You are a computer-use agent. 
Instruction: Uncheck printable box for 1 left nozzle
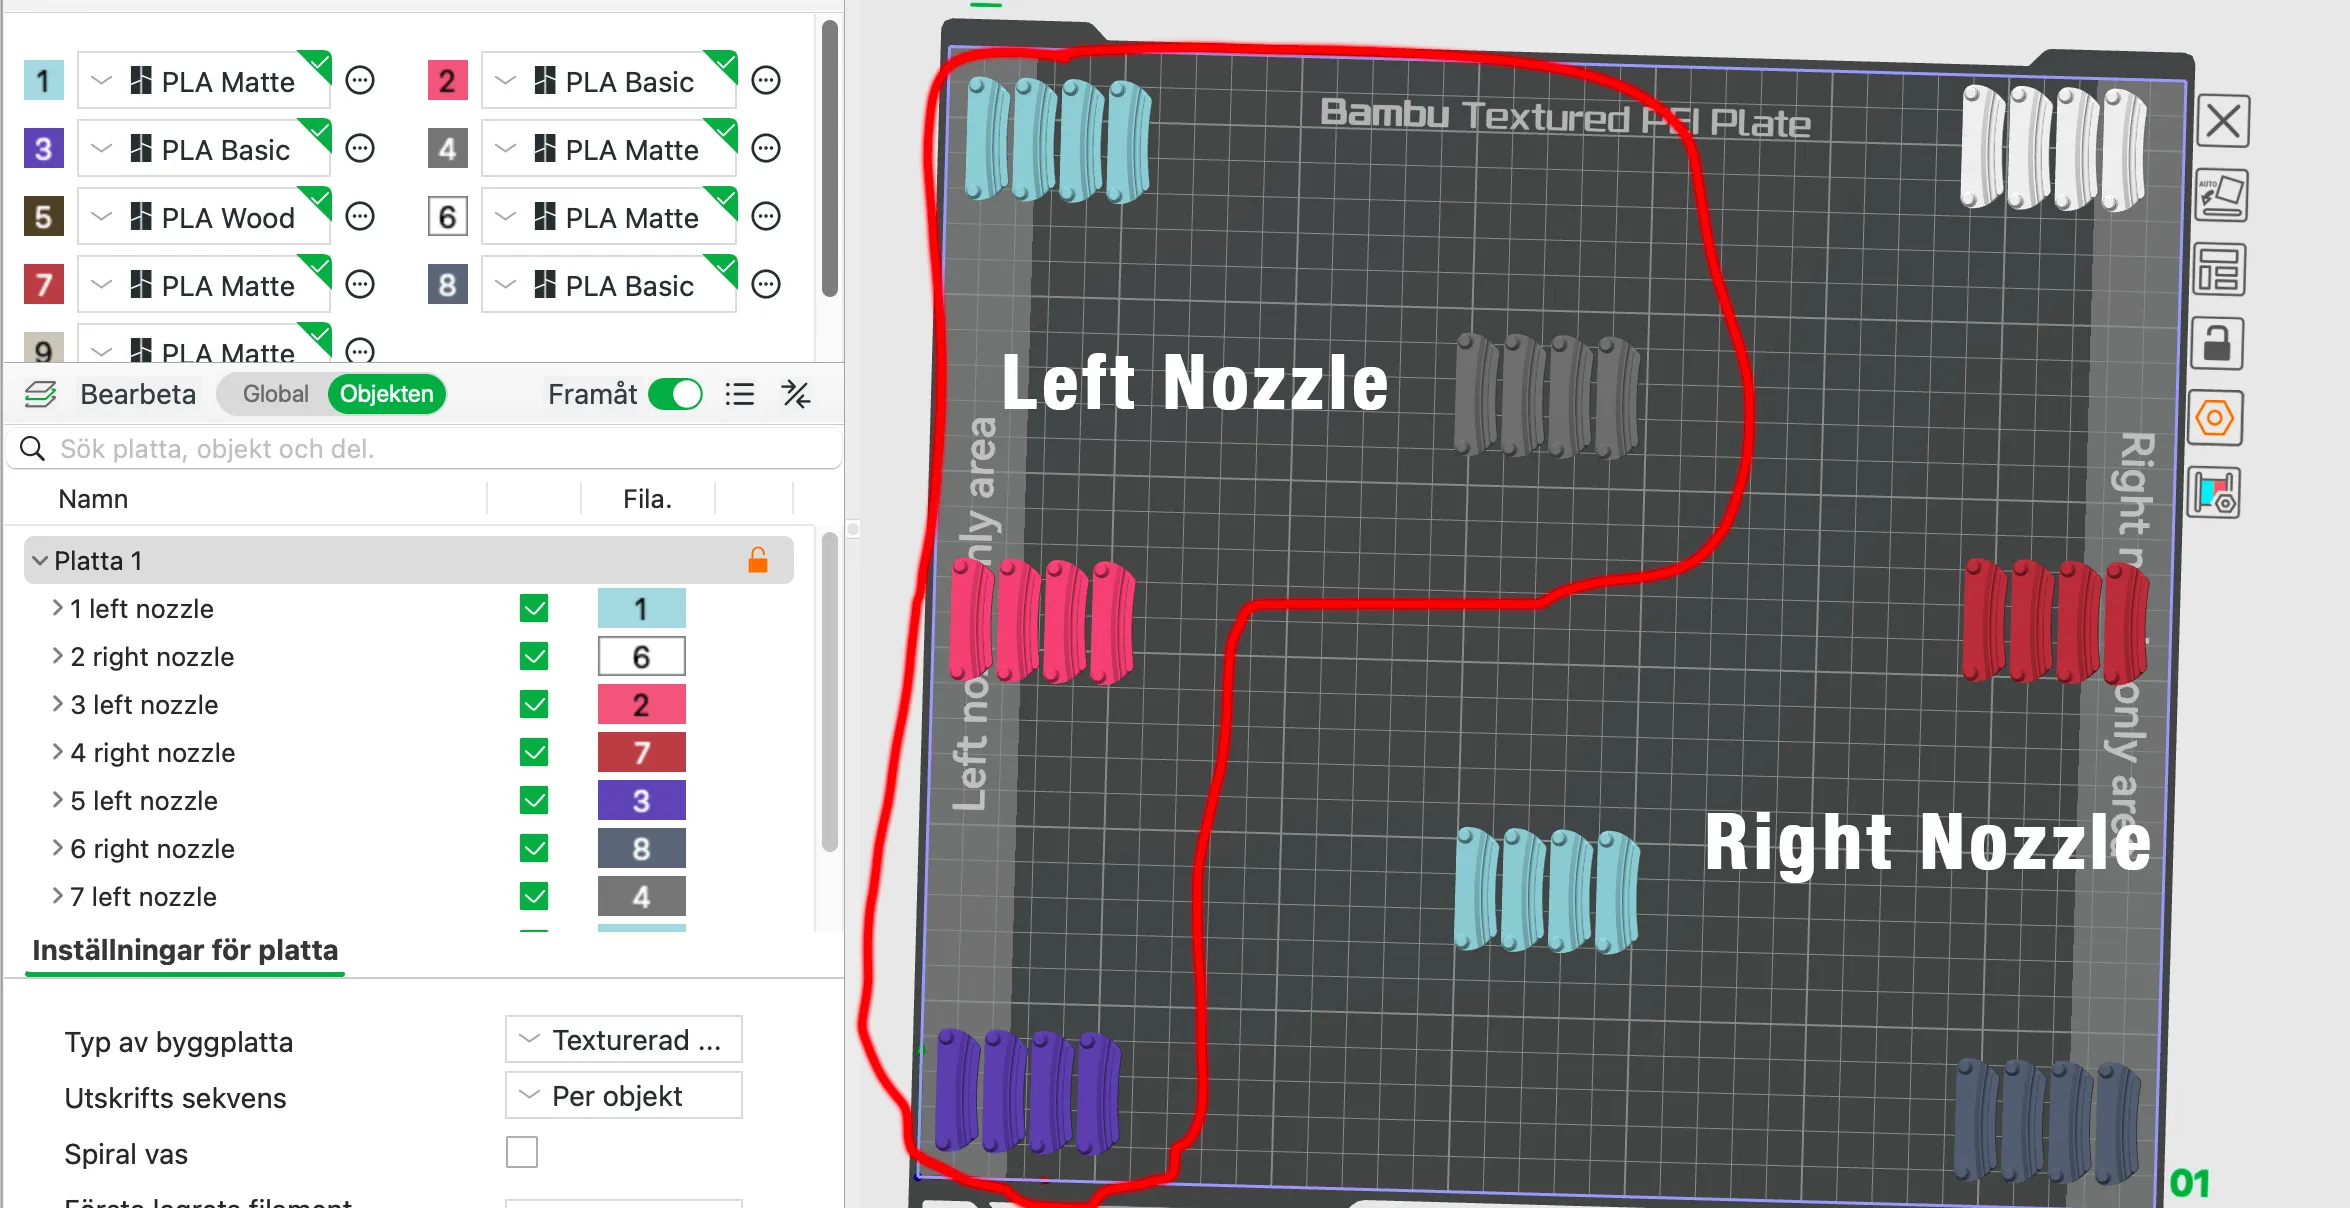[x=534, y=609]
